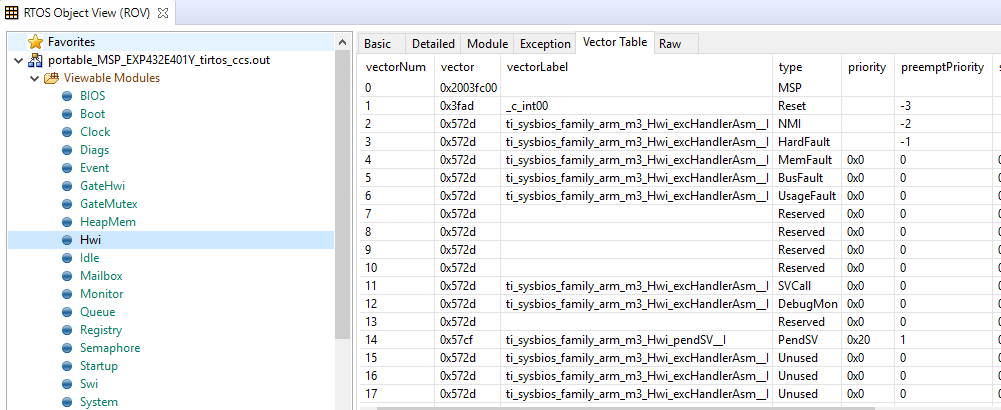Click the portable_MSP_EXP432E401Y .out file icon
Image resolution: width=1001 pixels, height=410 pixels.
36,60
